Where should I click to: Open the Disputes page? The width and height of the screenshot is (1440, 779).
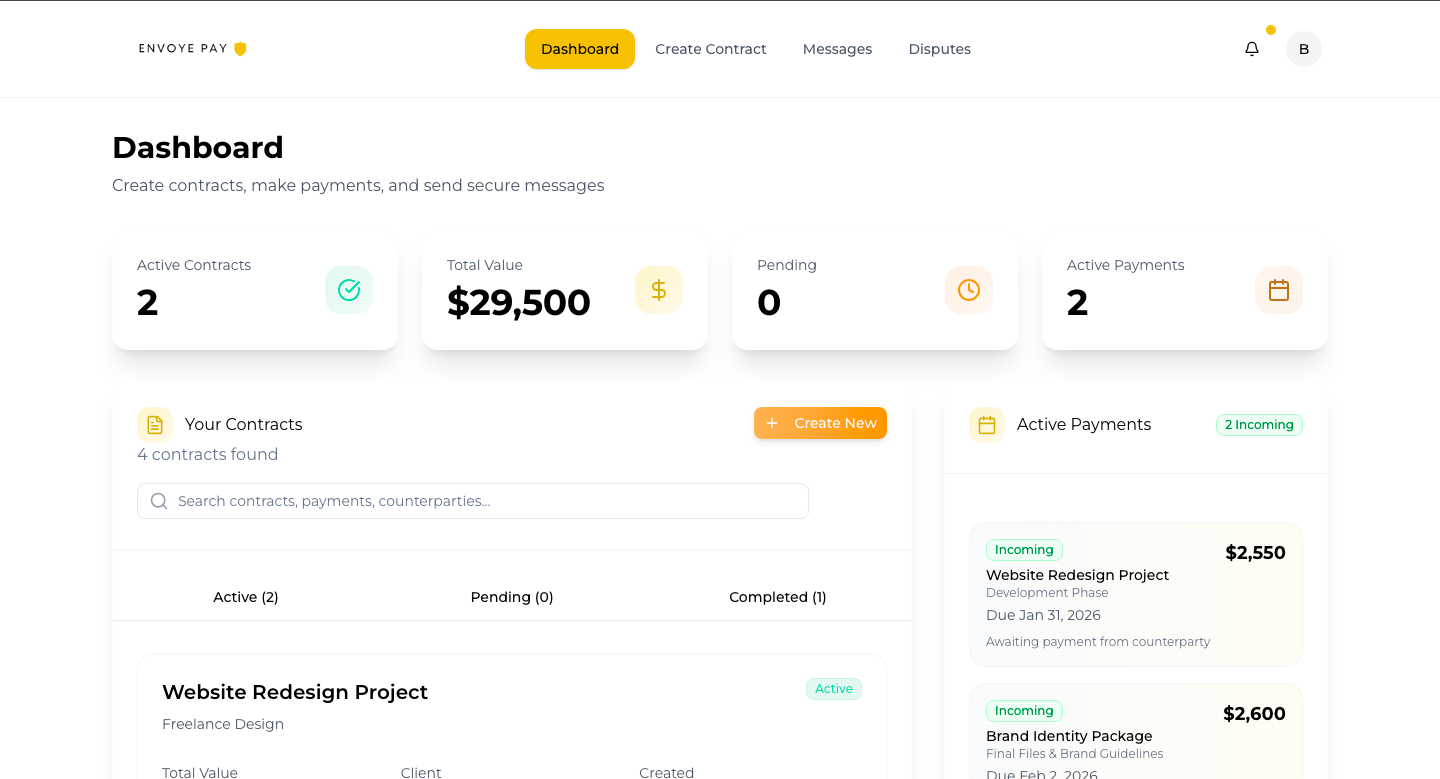[x=939, y=49]
